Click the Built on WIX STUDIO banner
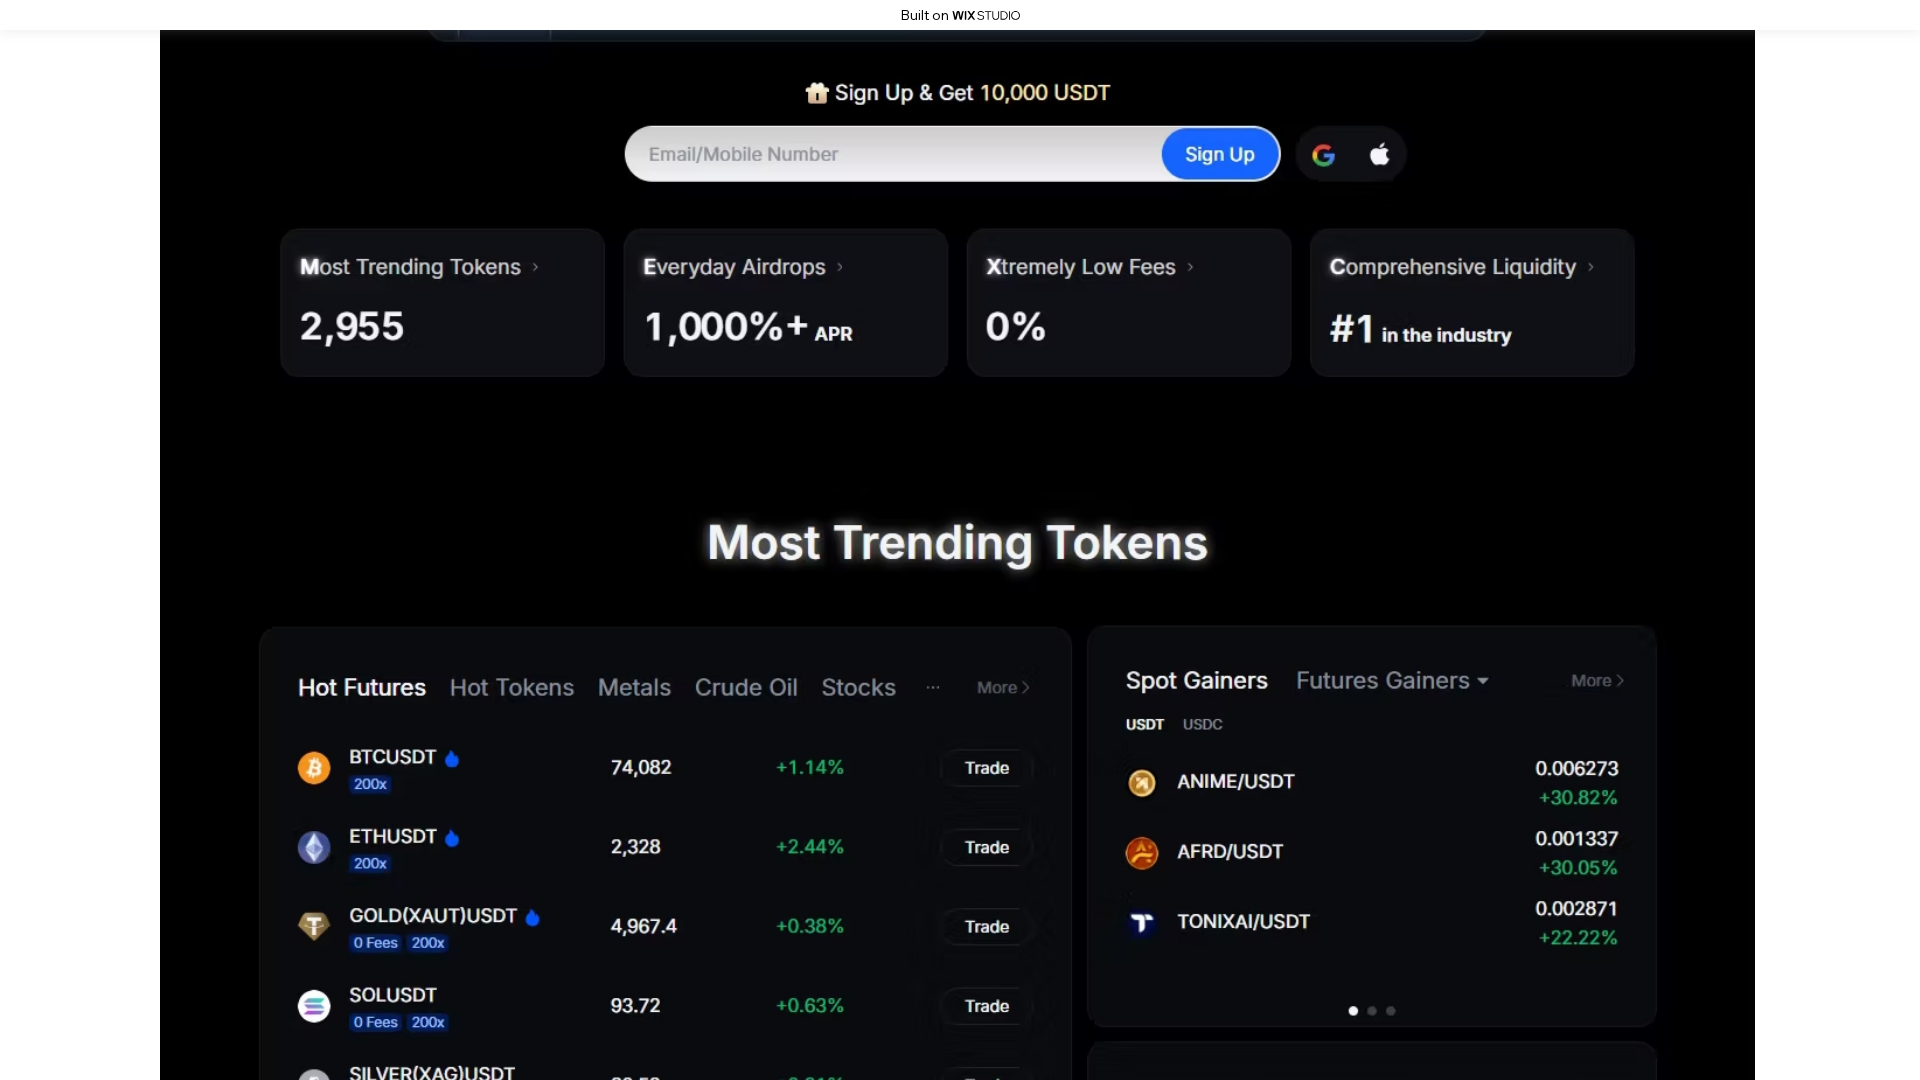Screen dimensions: 1920x1080 [960, 15]
